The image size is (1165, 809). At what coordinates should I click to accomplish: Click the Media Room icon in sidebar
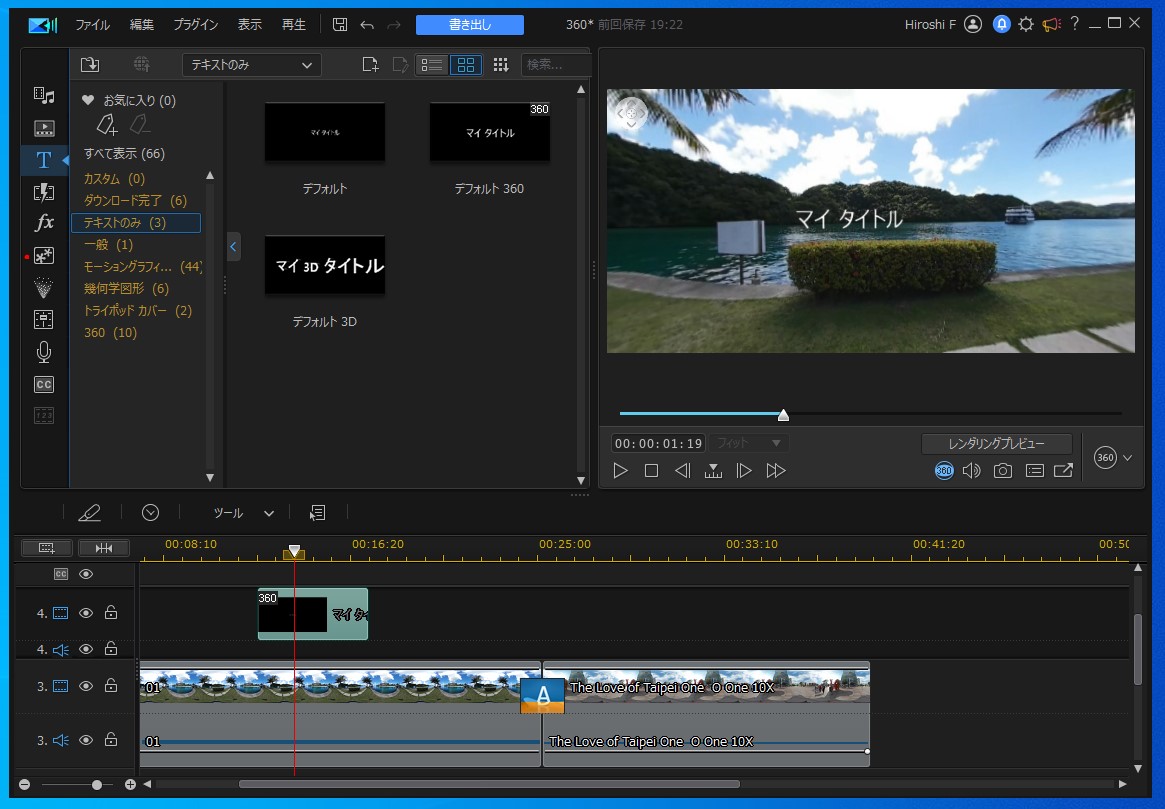[x=44, y=95]
